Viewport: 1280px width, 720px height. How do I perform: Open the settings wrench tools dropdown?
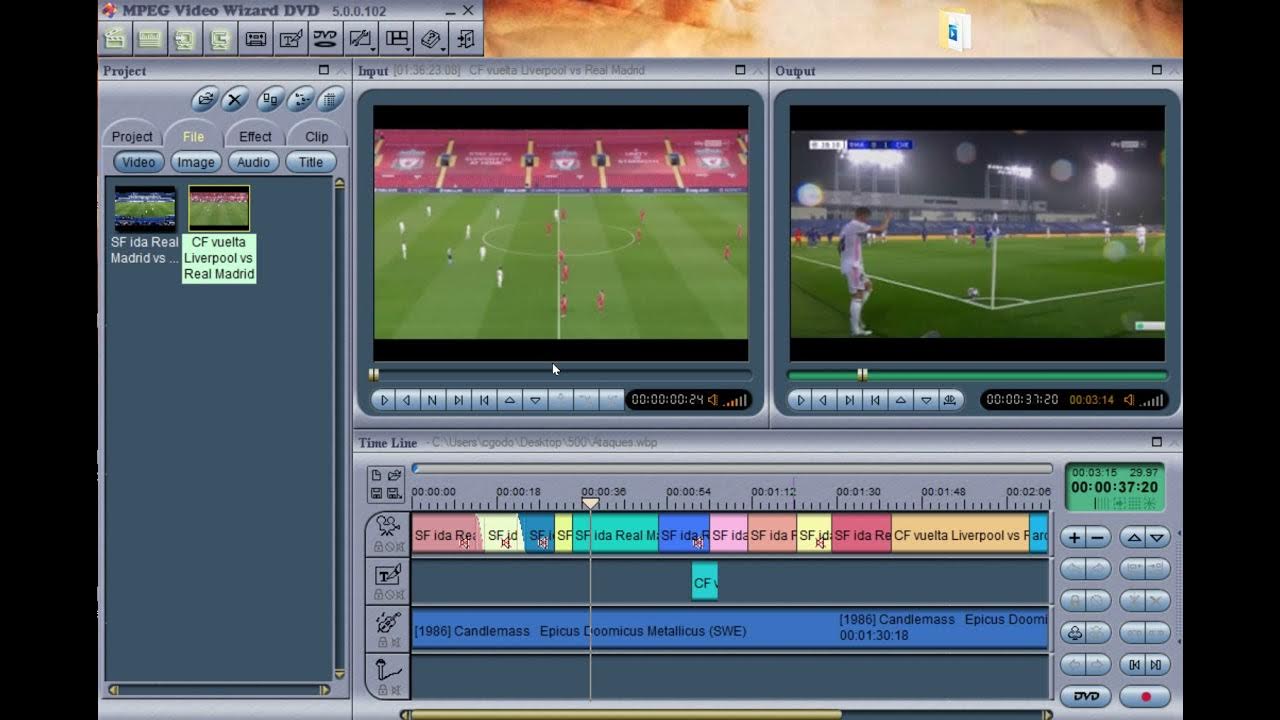coord(360,39)
